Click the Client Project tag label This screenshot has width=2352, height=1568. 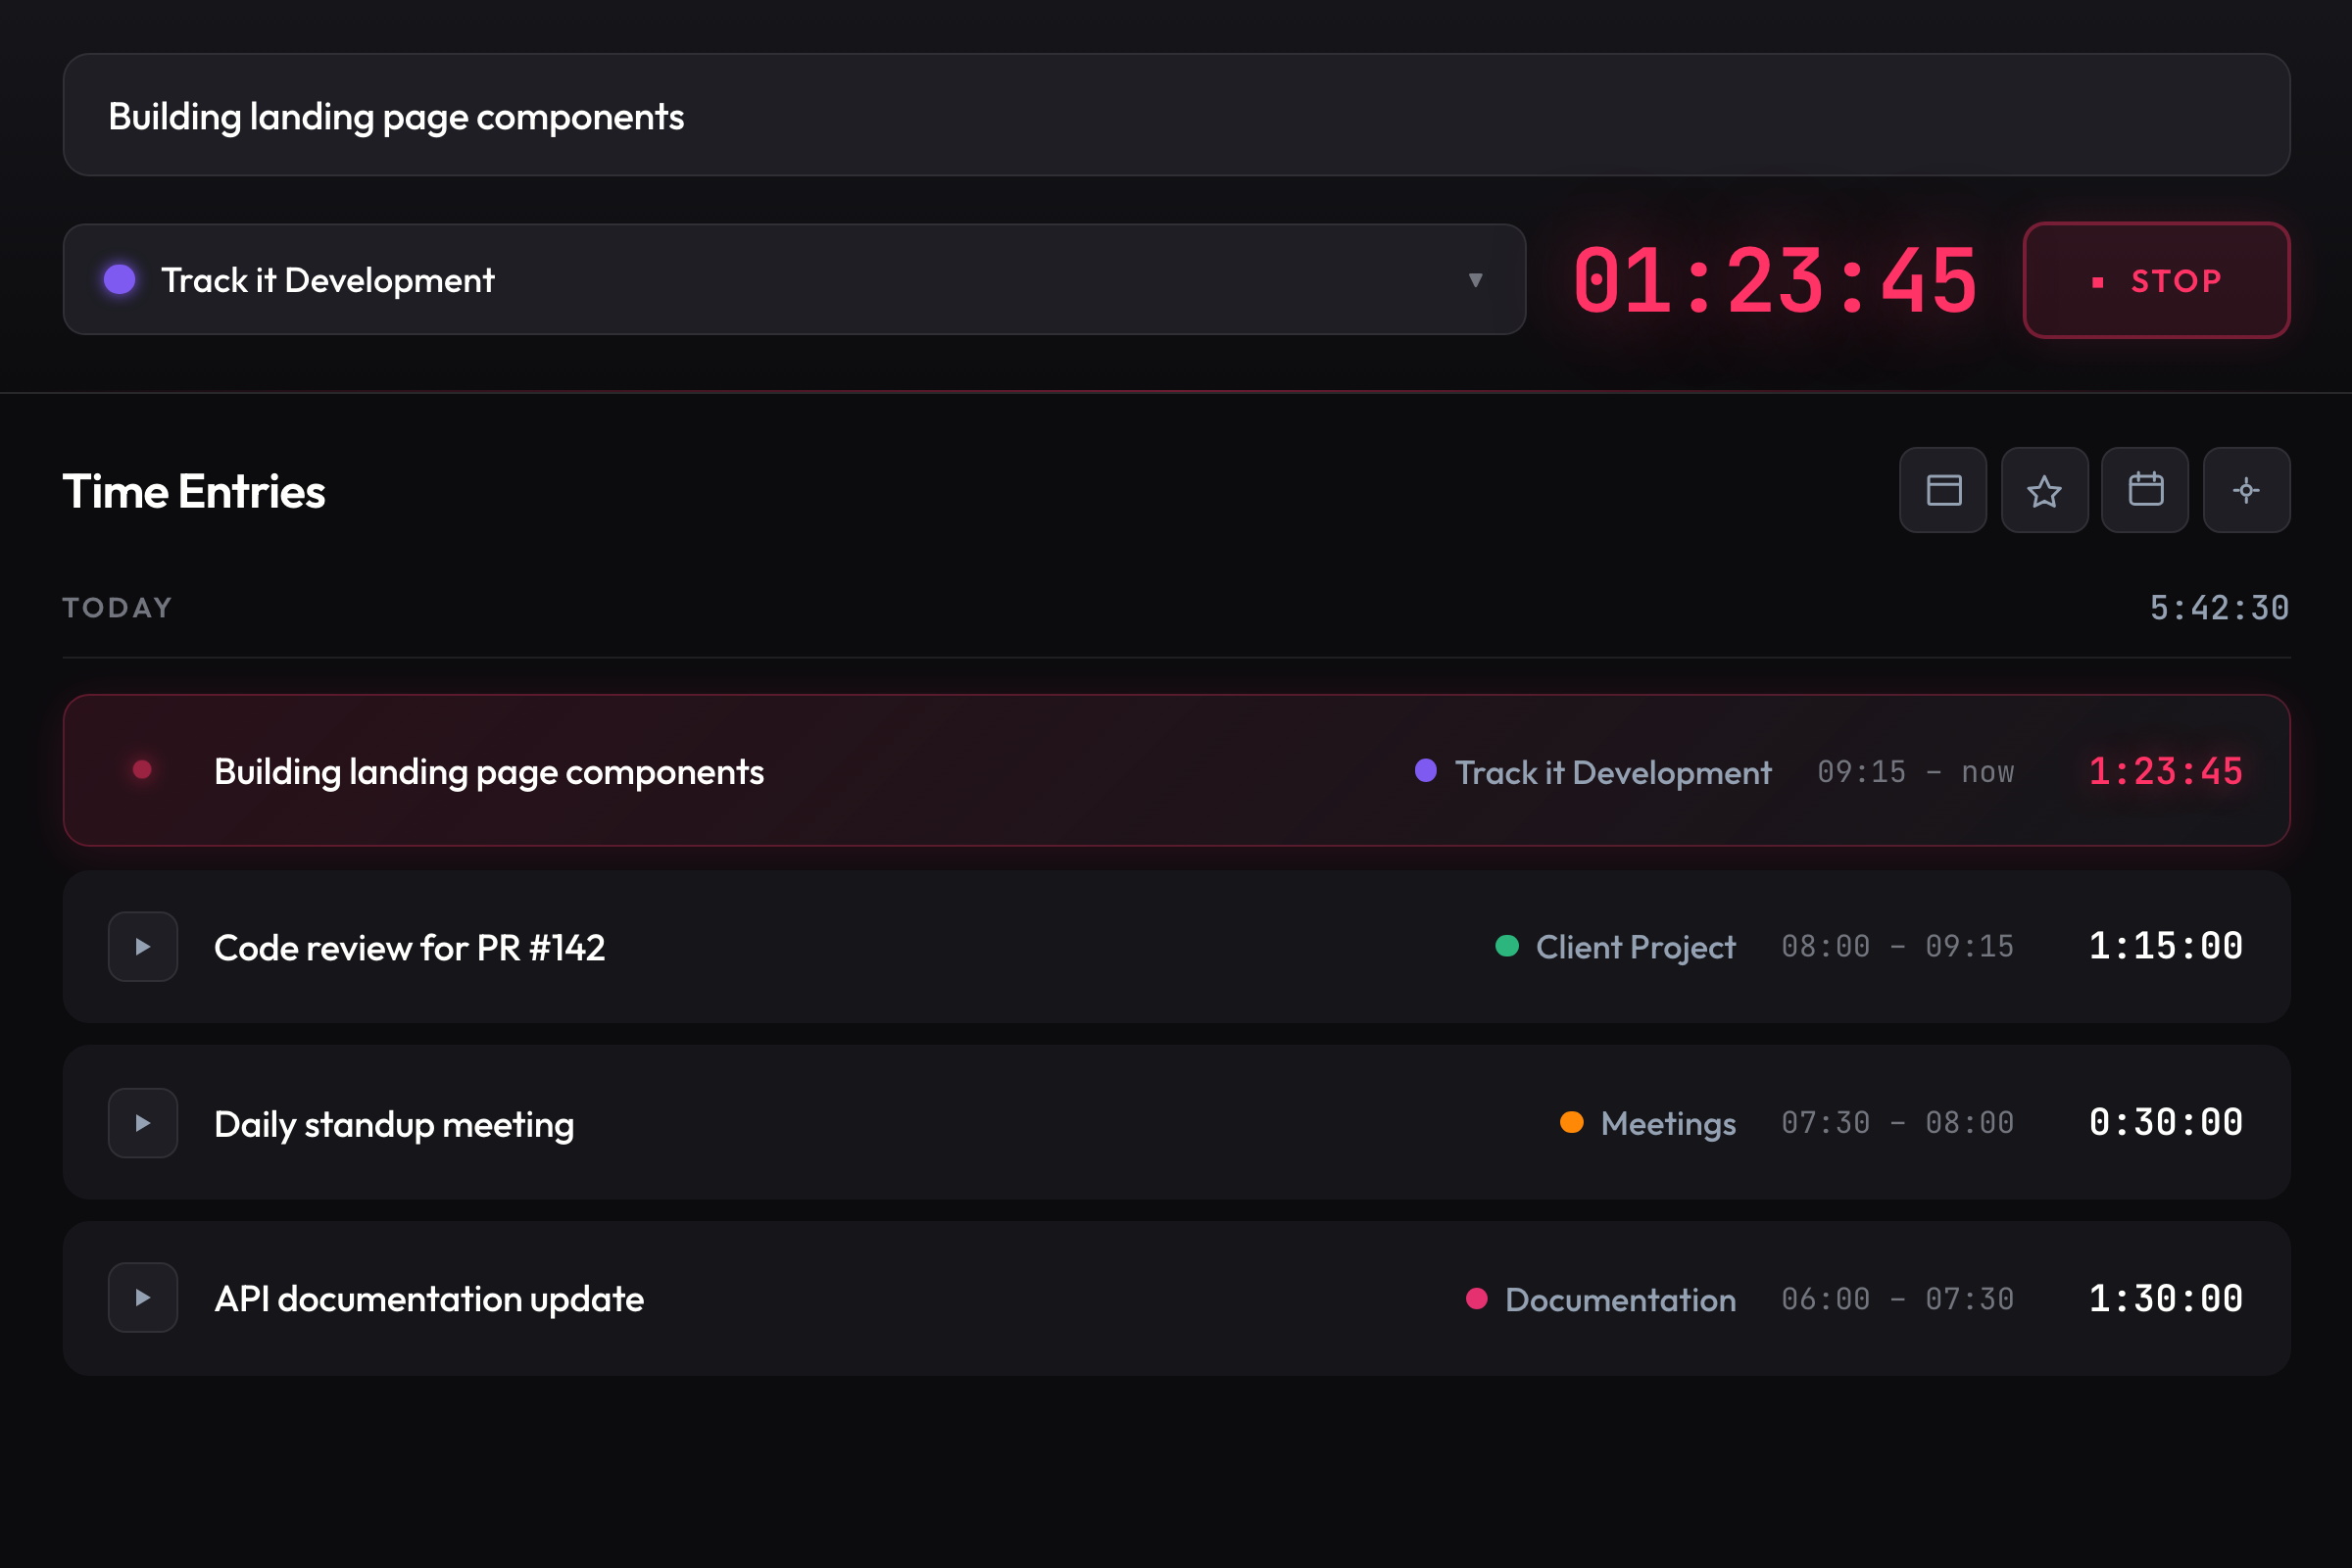1634,947
